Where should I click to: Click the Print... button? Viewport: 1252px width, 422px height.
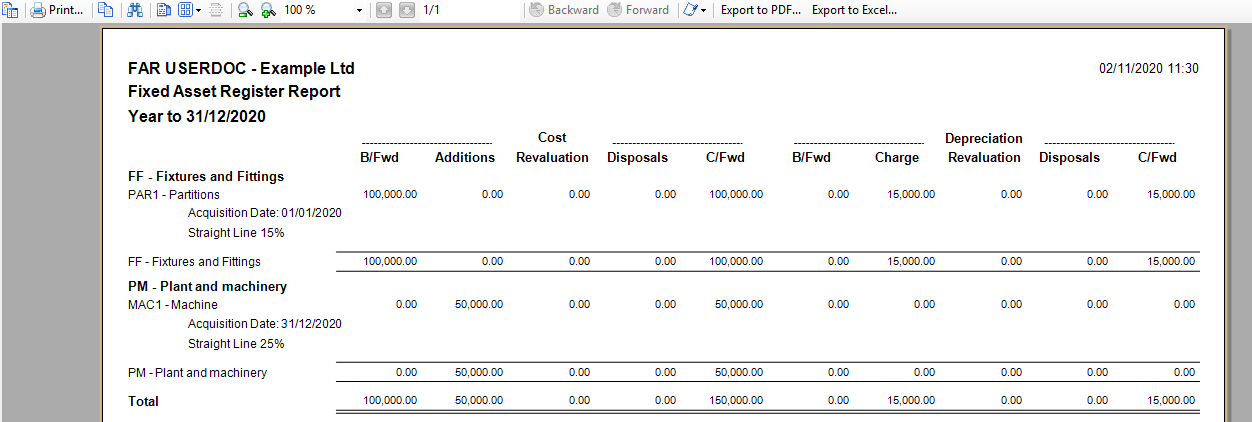[57, 10]
